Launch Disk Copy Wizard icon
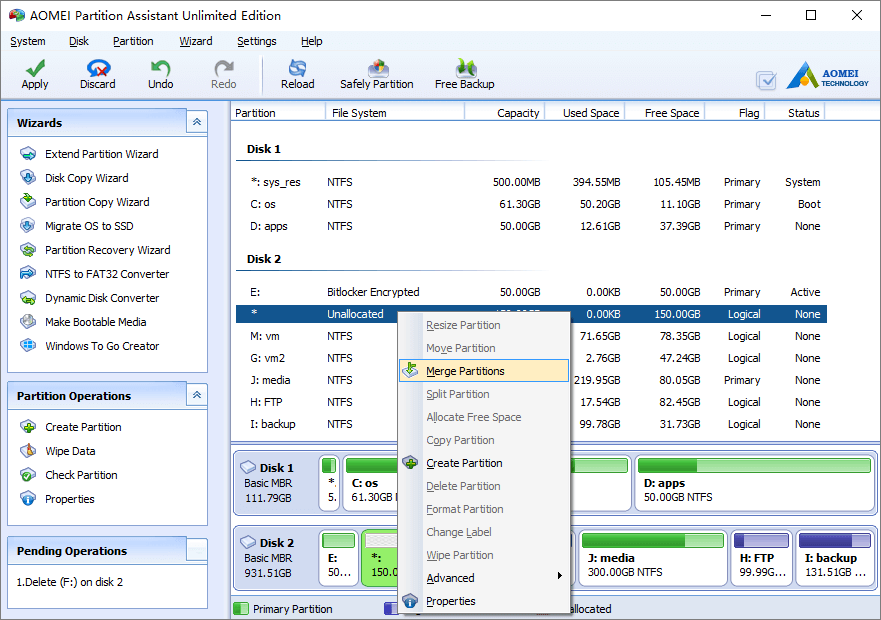Image resolution: width=881 pixels, height=620 pixels. [x=28, y=178]
